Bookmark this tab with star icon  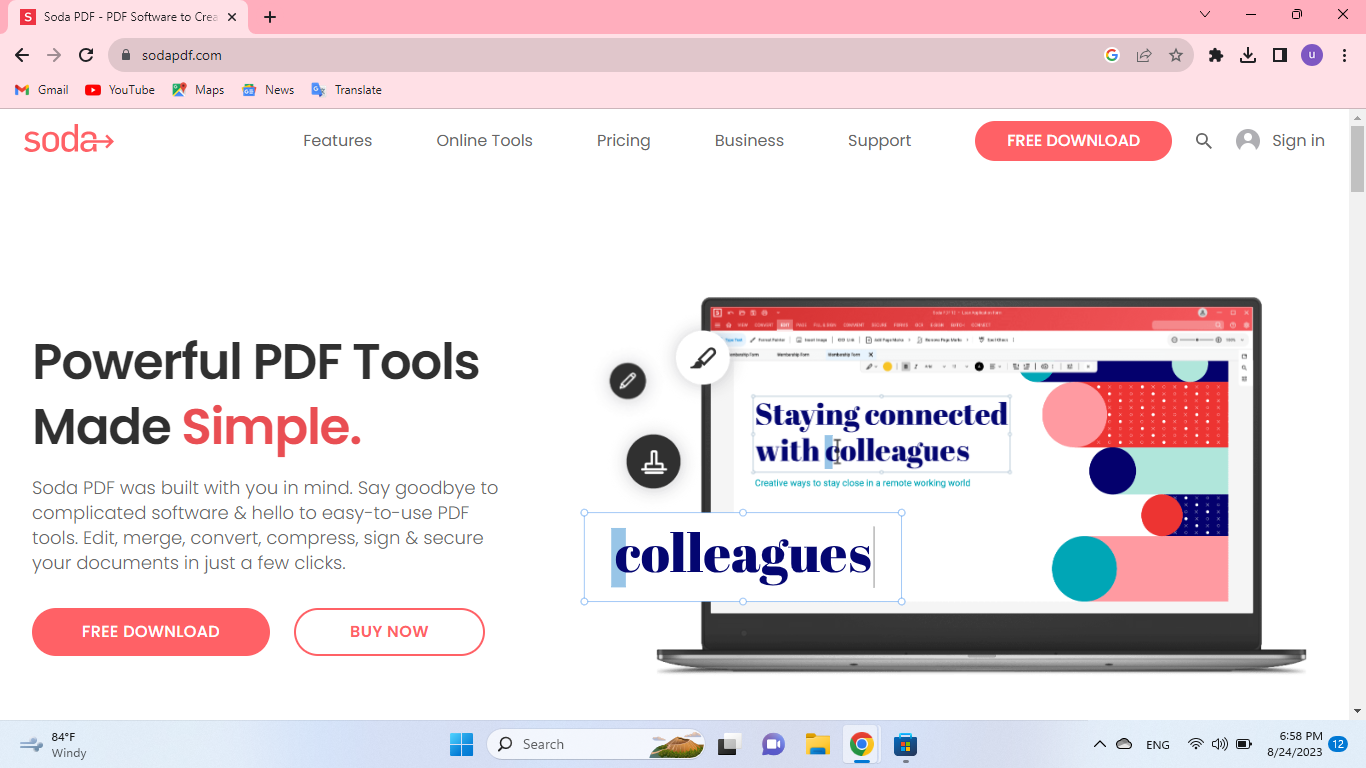pyautogui.click(x=1176, y=55)
